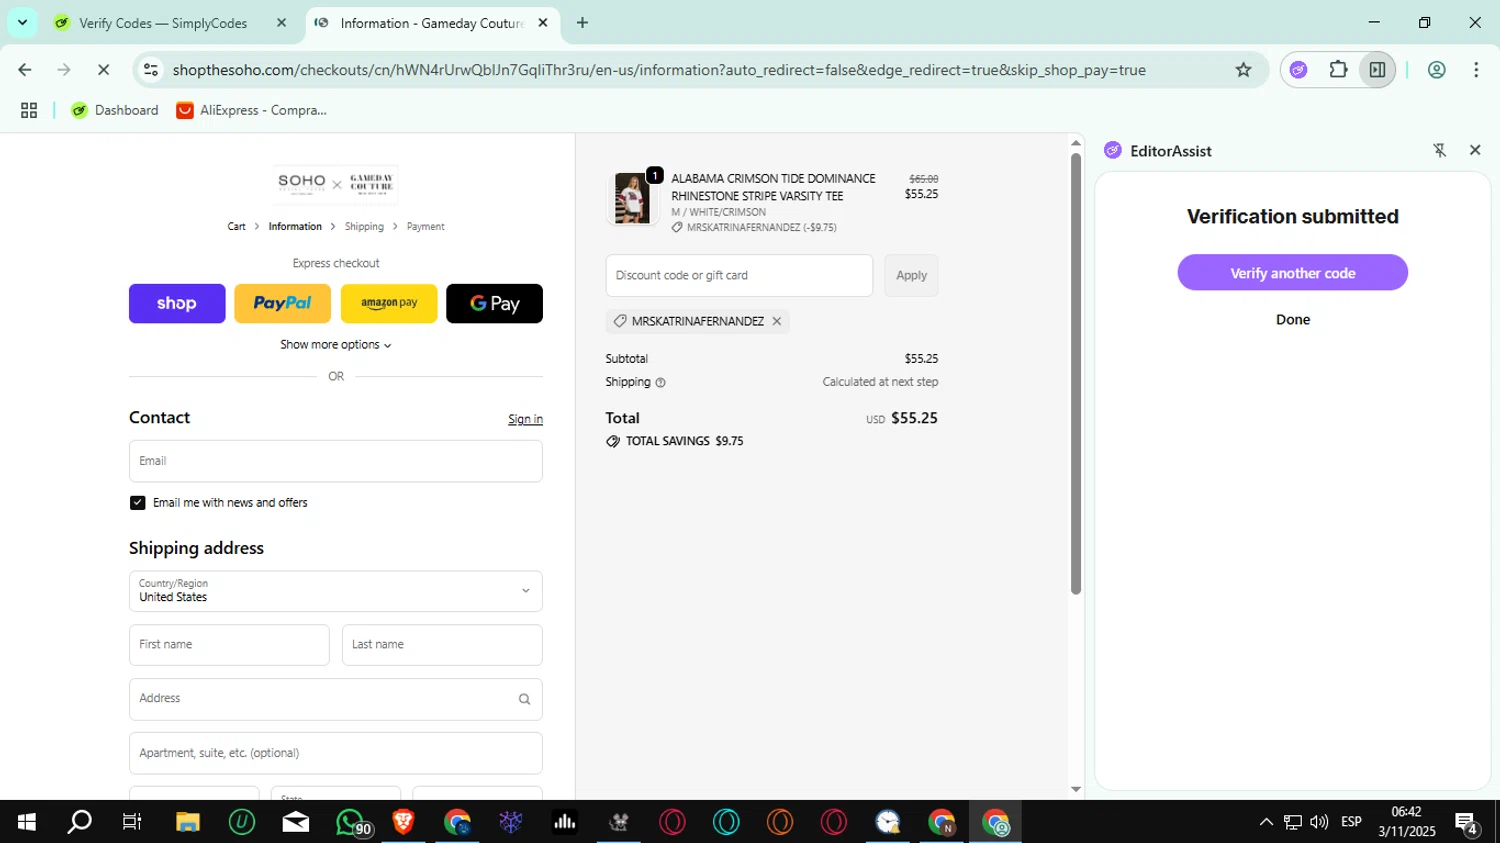
Task: Choose PayPal express checkout
Action: pyautogui.click(x=282, y=303)
